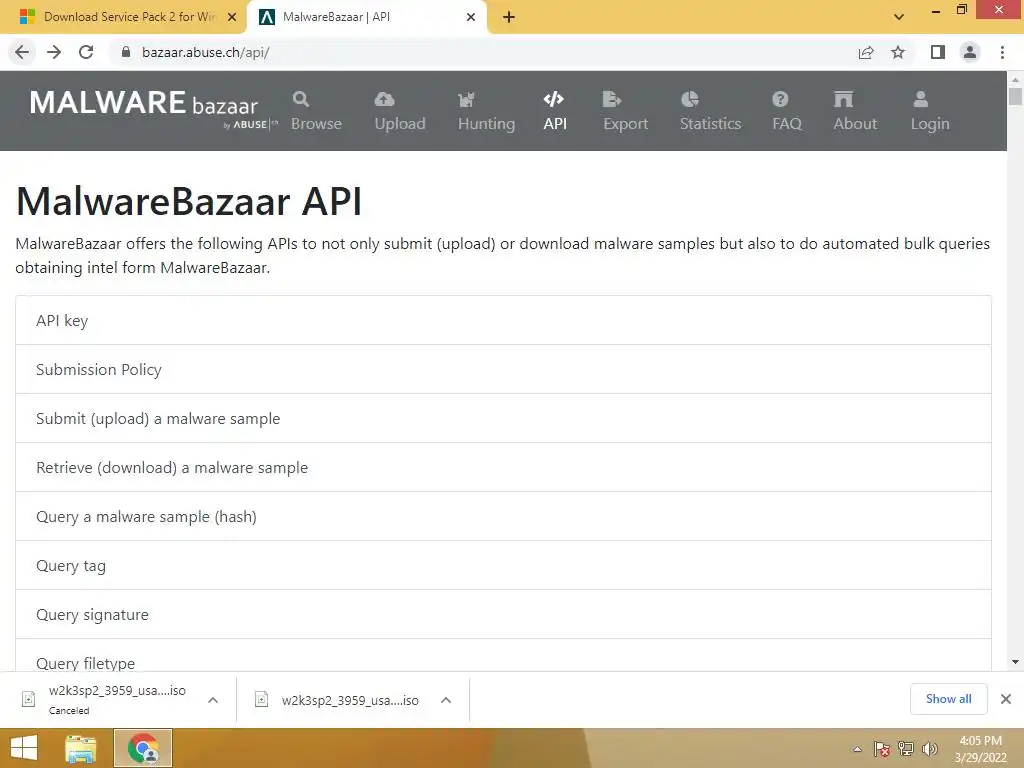Select the API code icon
The width and height of the screenshot is (1024, 768).
554,99
